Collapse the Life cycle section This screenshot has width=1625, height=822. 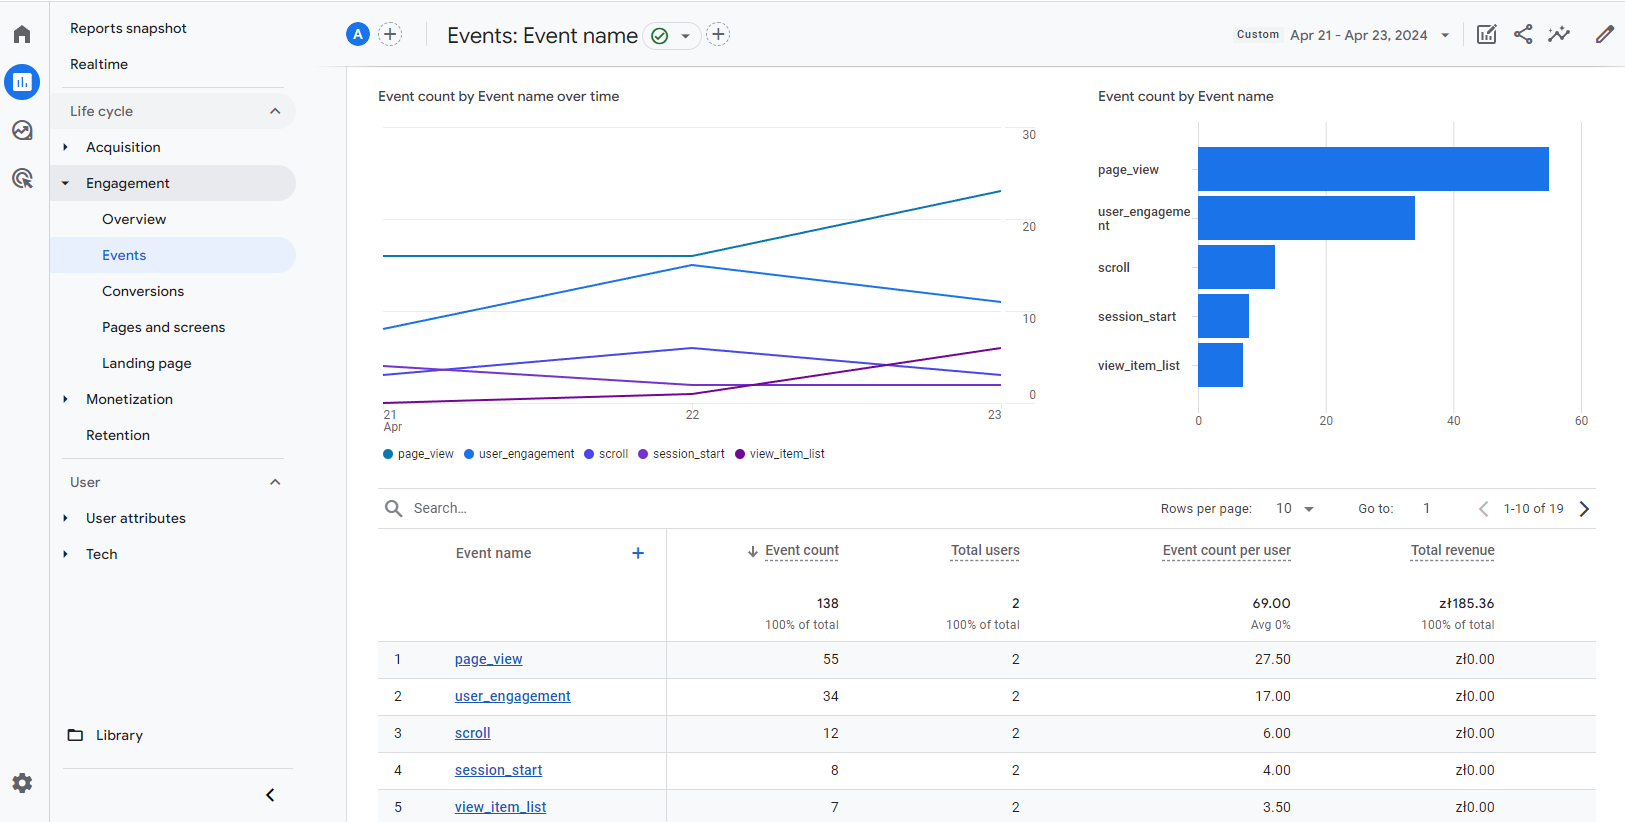tap(275, 111)
